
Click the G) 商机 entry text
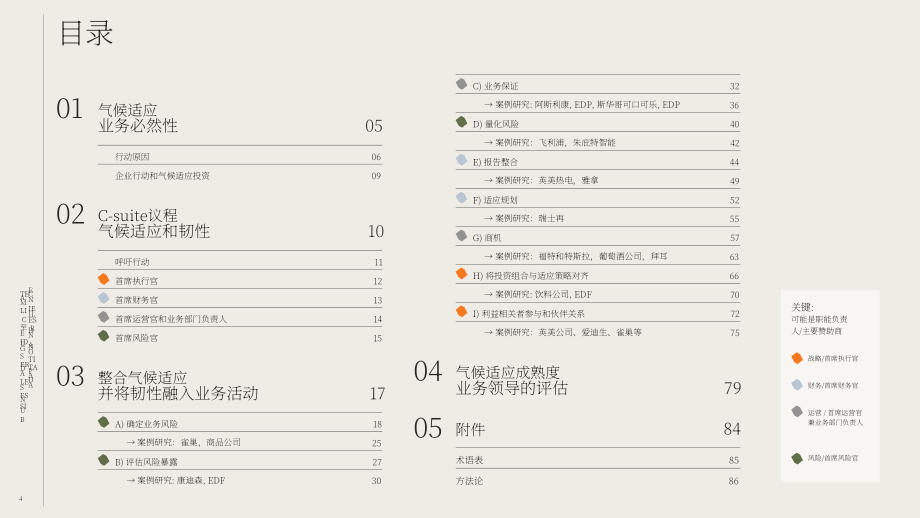487,238
